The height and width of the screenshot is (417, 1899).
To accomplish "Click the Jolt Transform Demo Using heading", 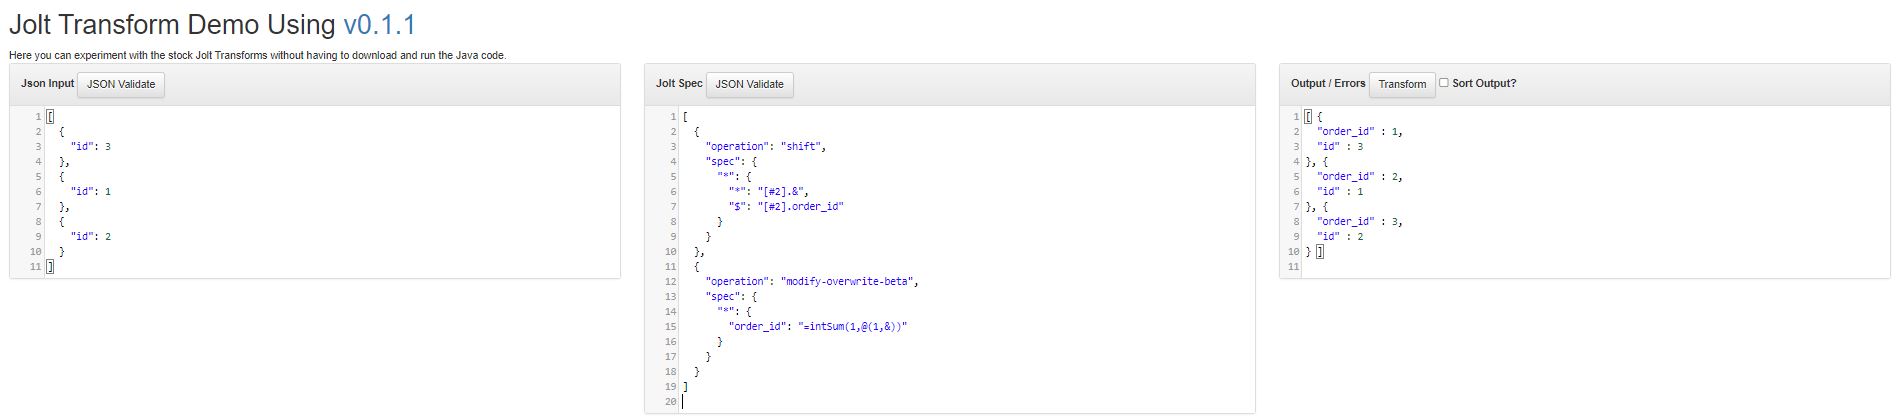I will pos(172,25).
